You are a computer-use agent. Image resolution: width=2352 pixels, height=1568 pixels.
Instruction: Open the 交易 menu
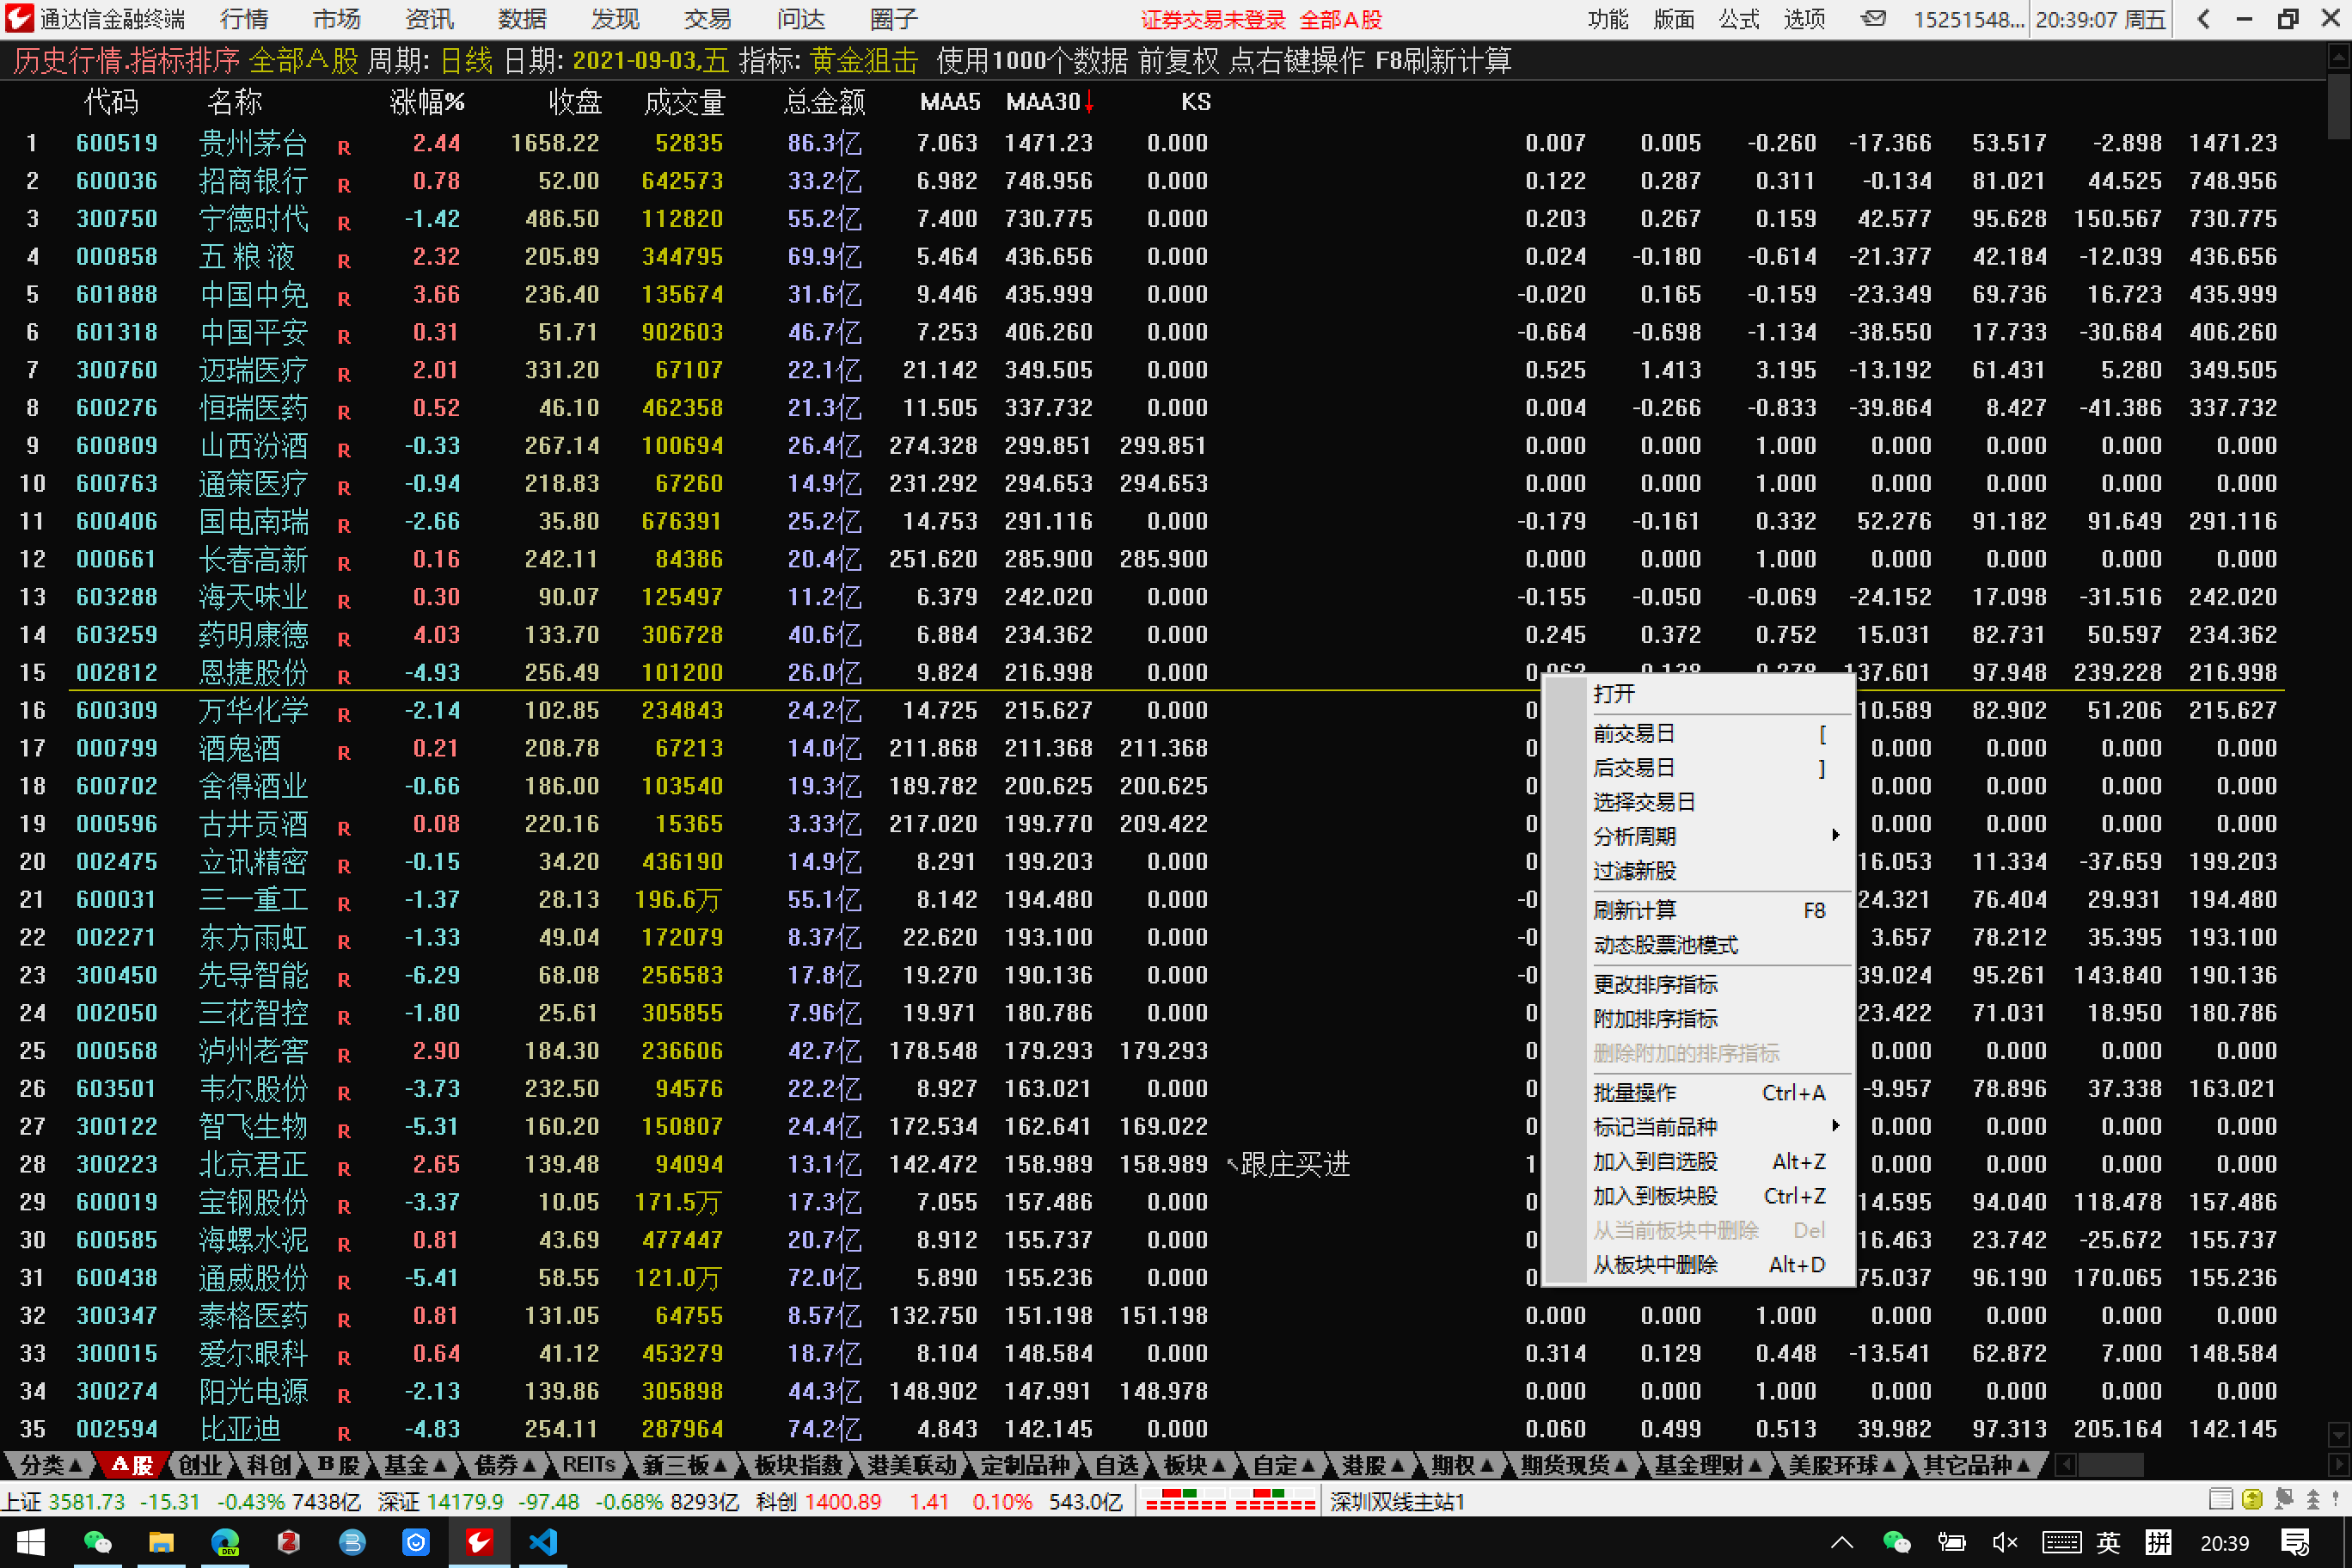tap(707, 19)
